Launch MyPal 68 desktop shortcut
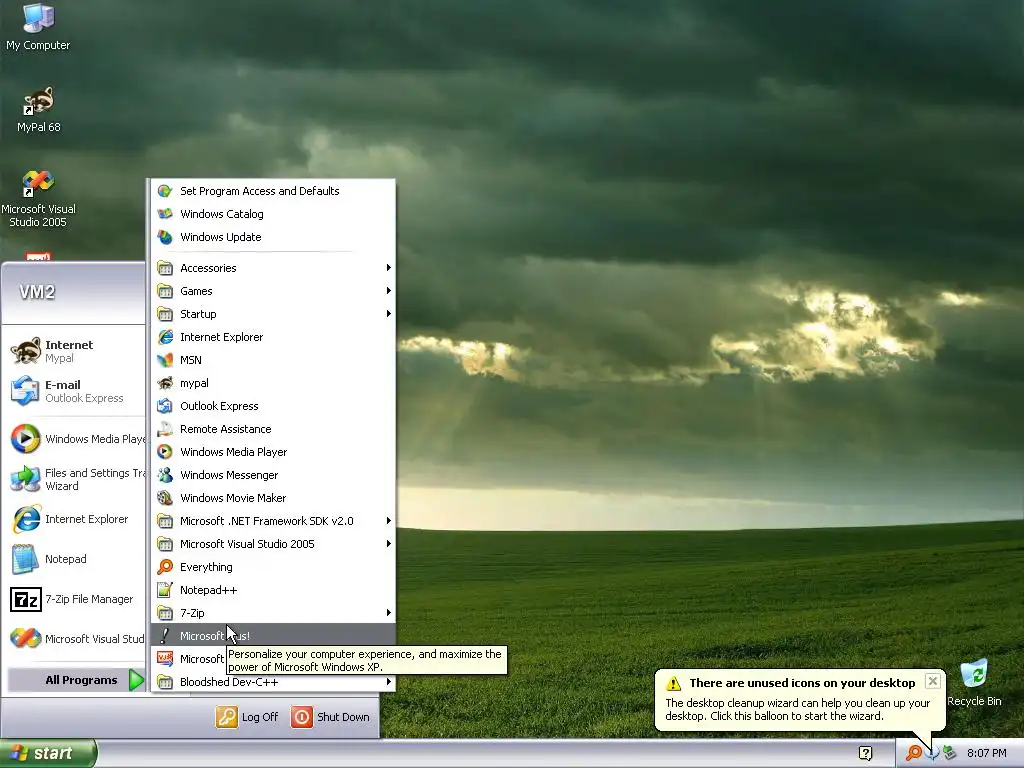The image size is (1024, 768). pyautogui.click(x=38, y=110)
